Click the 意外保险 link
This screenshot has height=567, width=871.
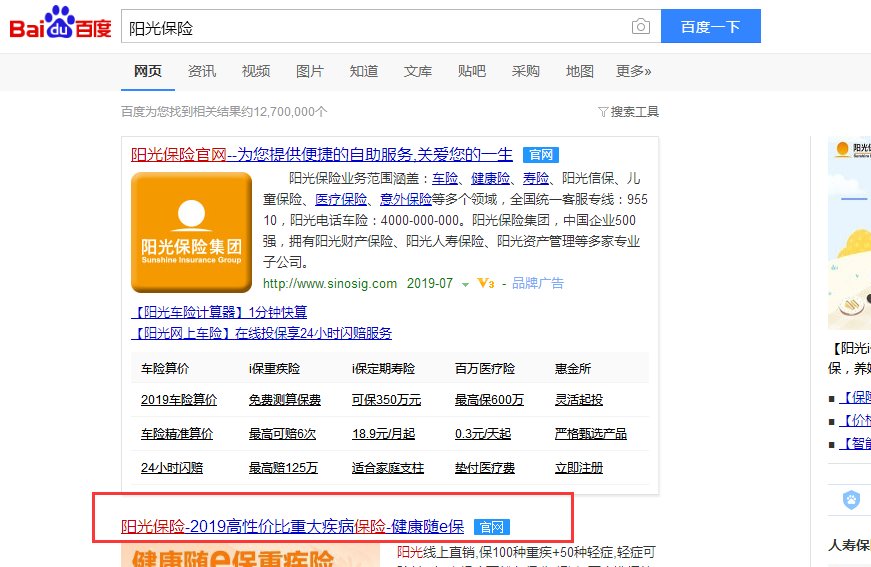(406, 199)
